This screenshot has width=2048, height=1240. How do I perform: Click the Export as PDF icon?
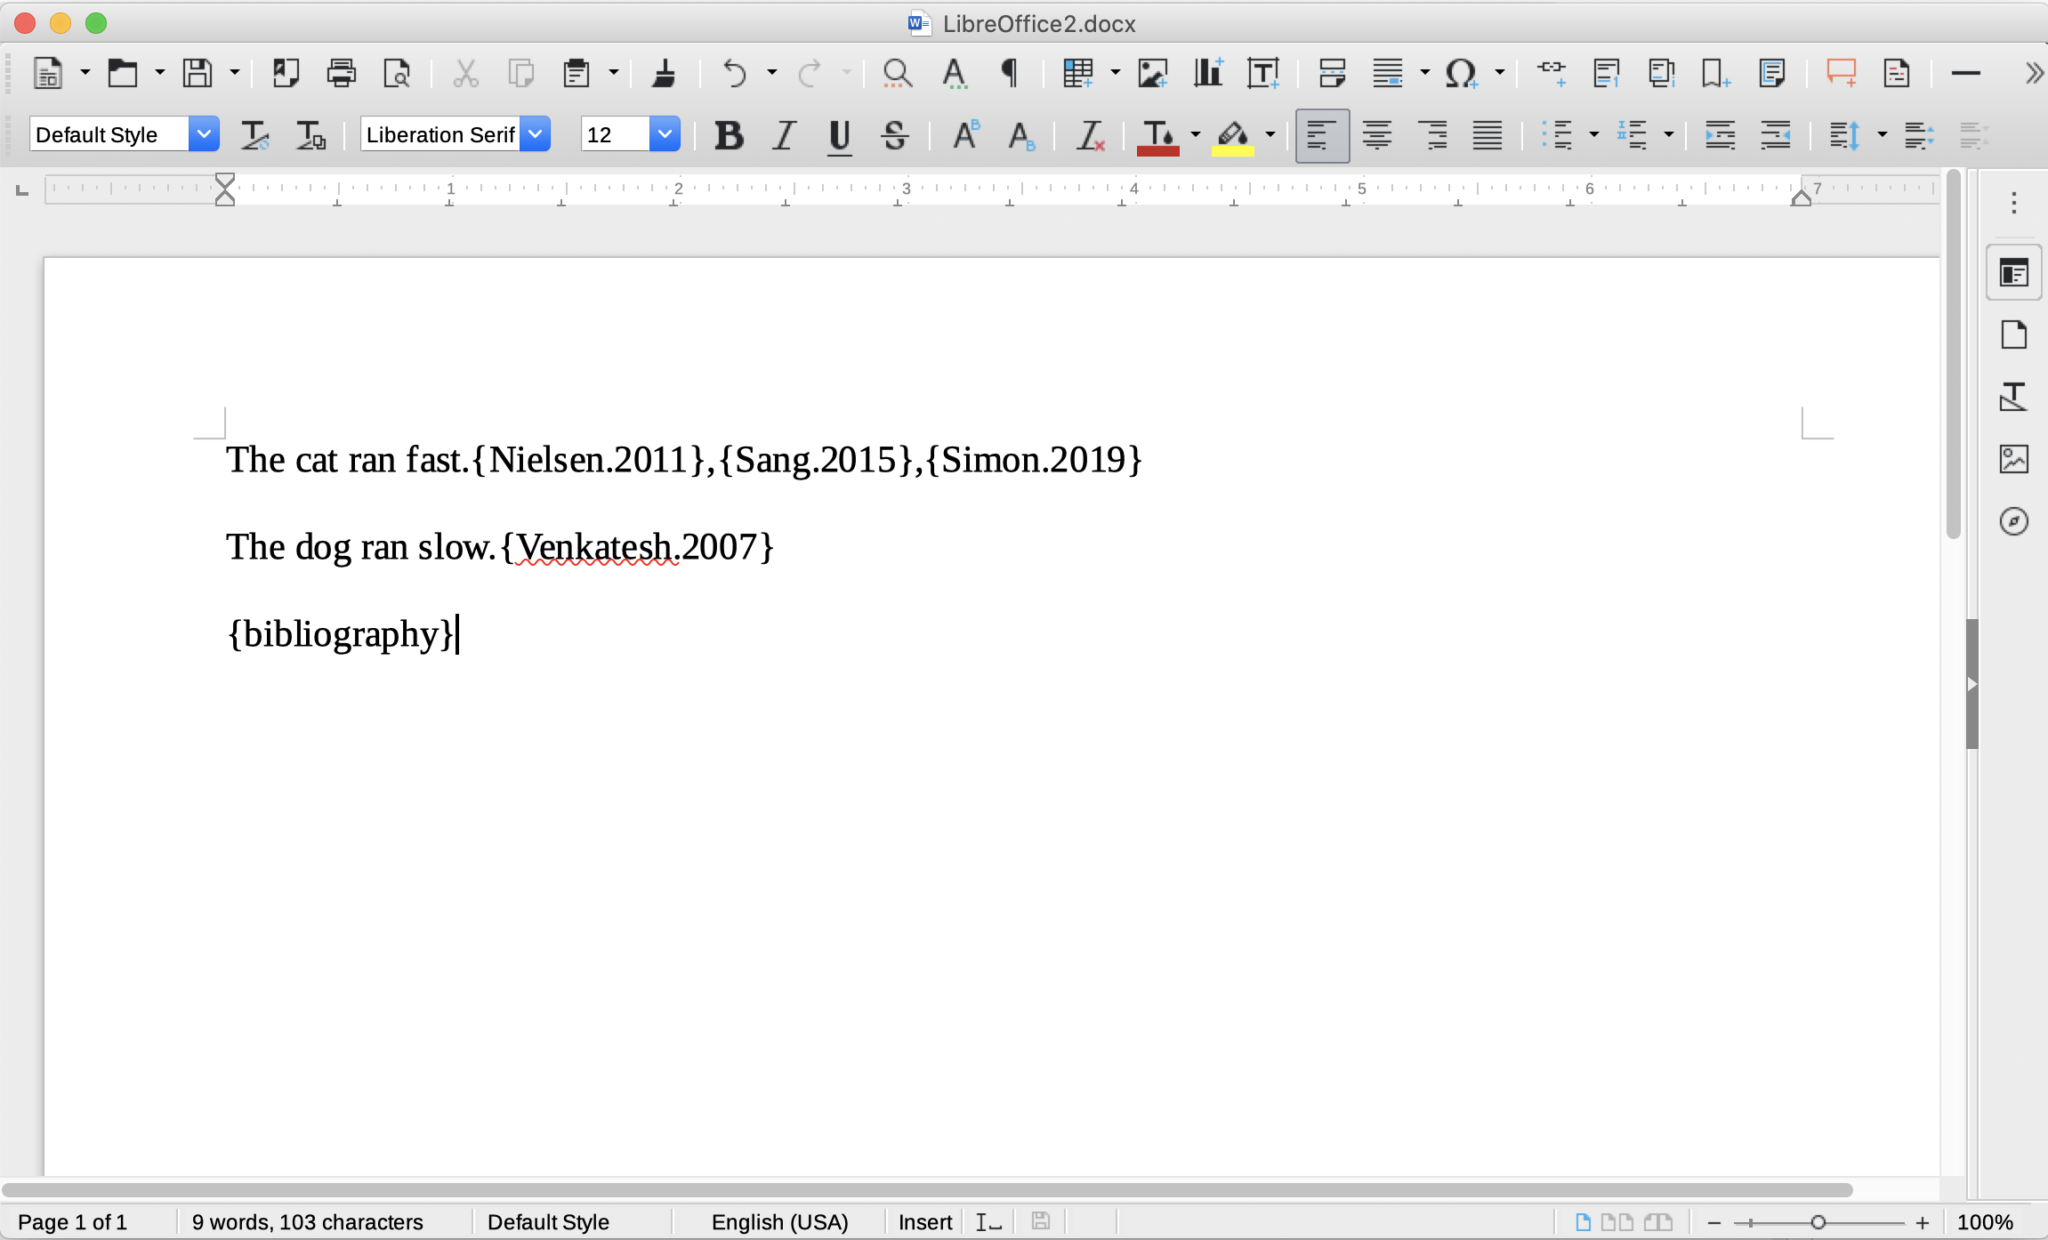pos(286,73)
